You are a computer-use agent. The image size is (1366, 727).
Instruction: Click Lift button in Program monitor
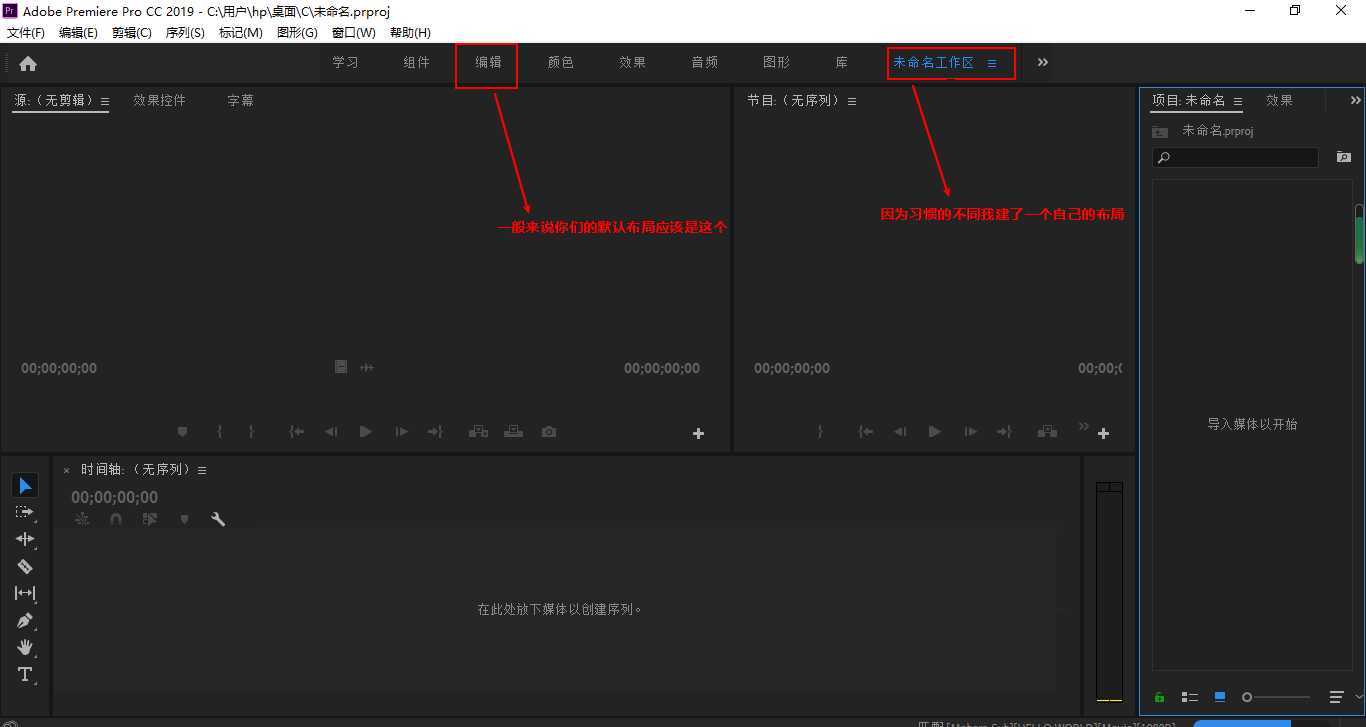point(1047,432)
